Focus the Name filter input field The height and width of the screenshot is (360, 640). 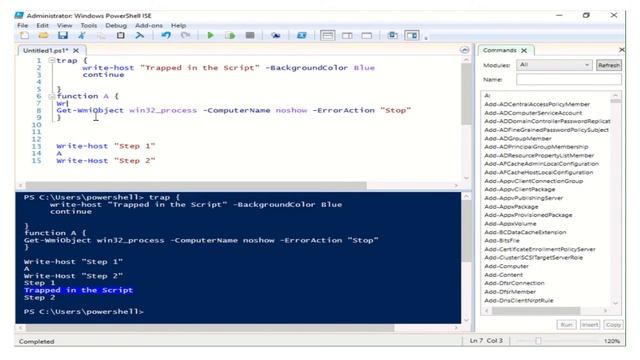pos(569,80)
